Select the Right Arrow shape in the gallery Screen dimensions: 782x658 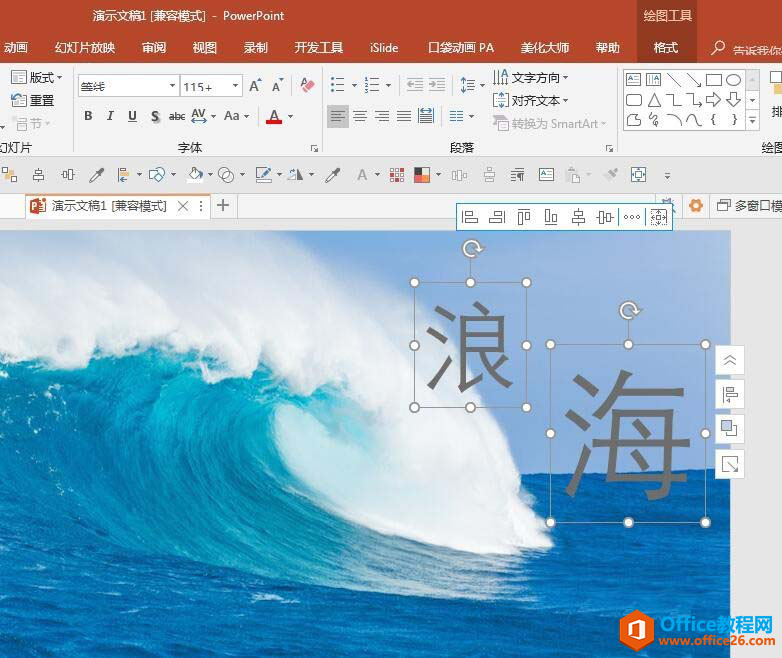click(x=713, y=100)
